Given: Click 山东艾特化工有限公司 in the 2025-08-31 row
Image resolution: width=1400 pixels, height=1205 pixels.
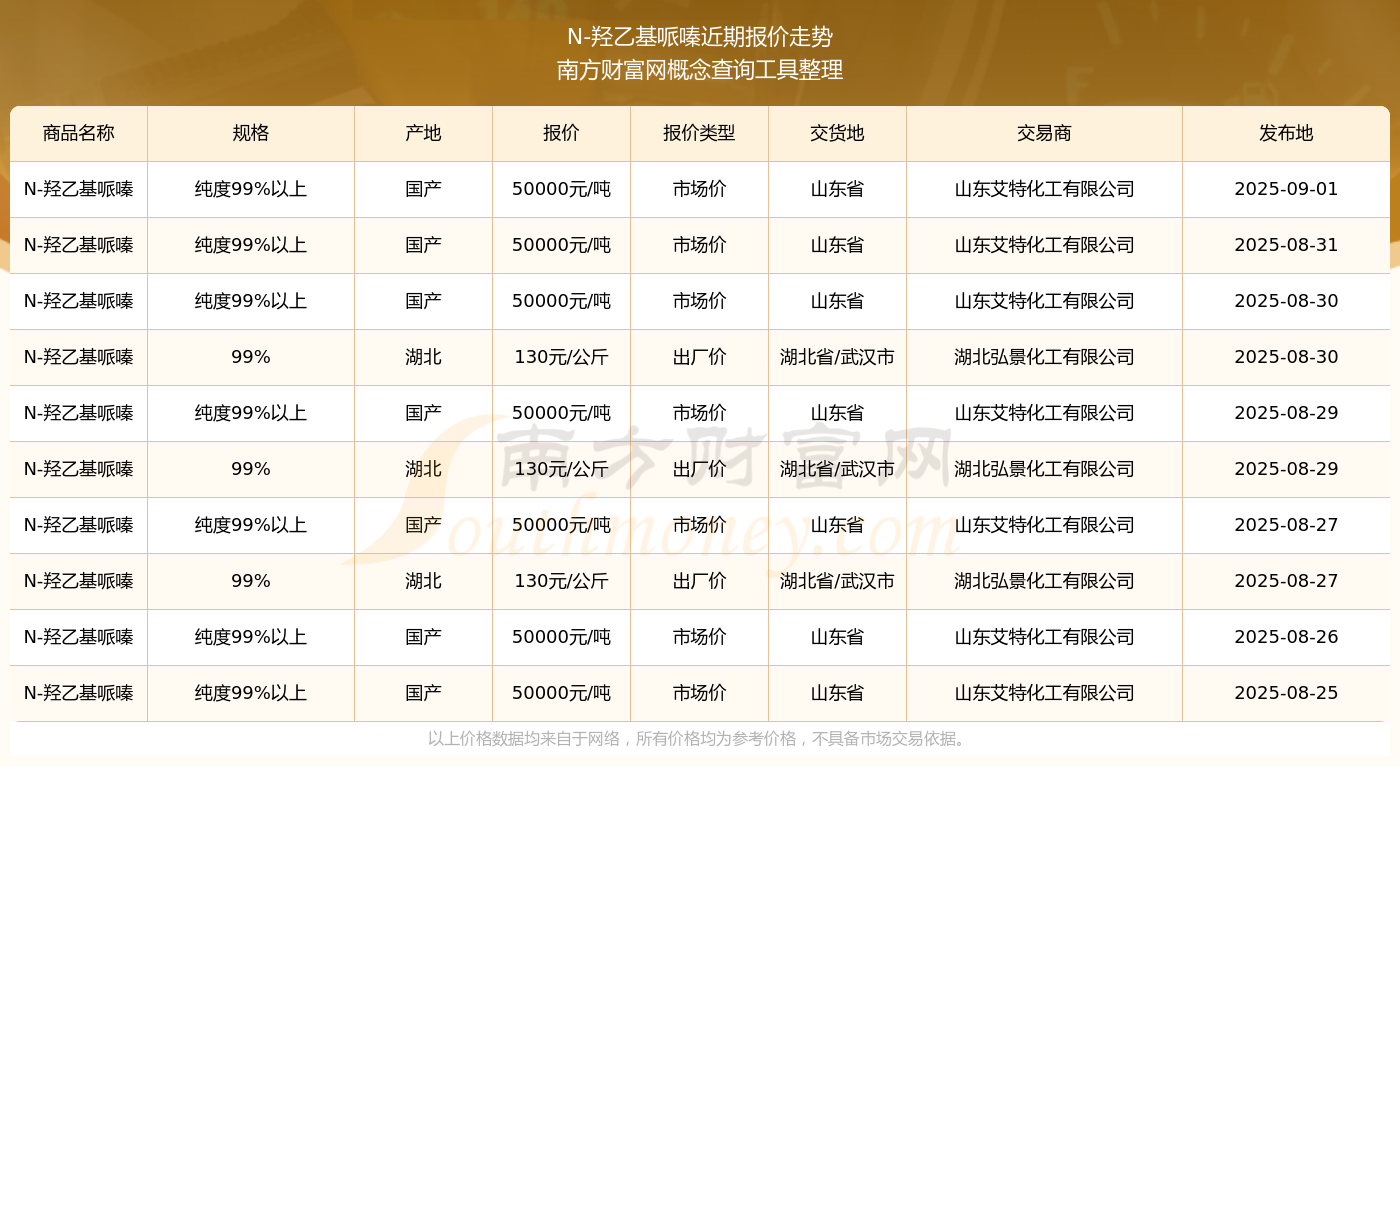Looking at the screenshot, I should pyautogui.click(x=1045, y=245).
